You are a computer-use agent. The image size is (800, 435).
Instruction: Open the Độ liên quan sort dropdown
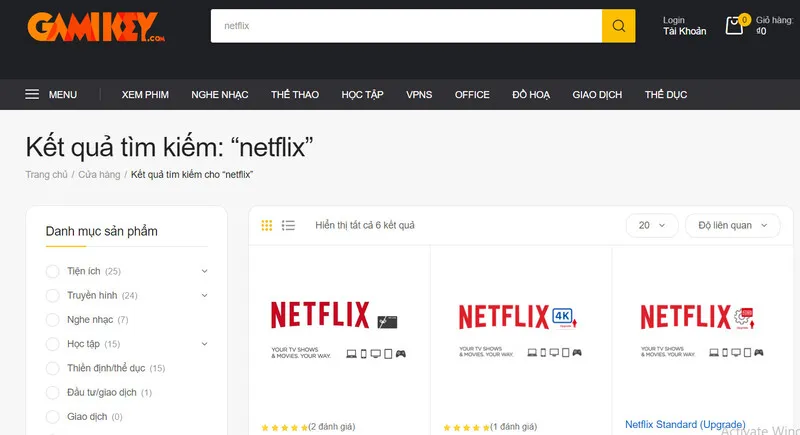coord(733,225)
